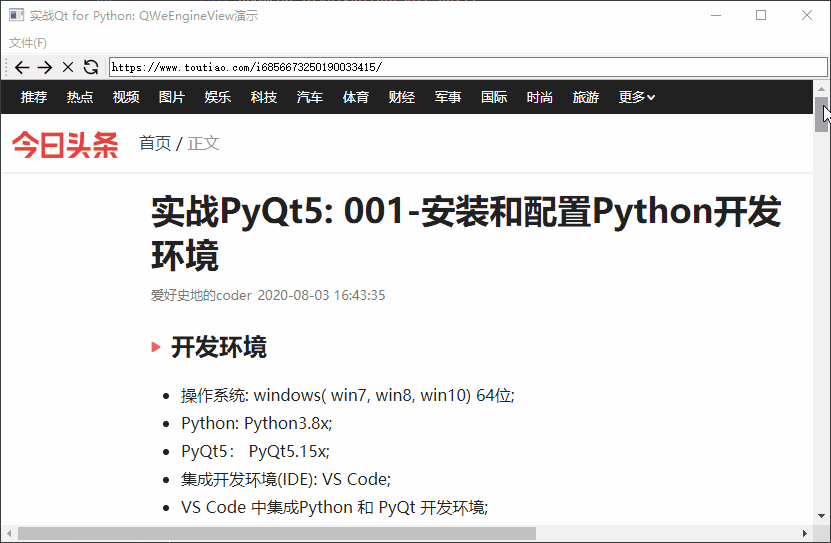Click vertical scrollbar up arrow

(821, 88)
